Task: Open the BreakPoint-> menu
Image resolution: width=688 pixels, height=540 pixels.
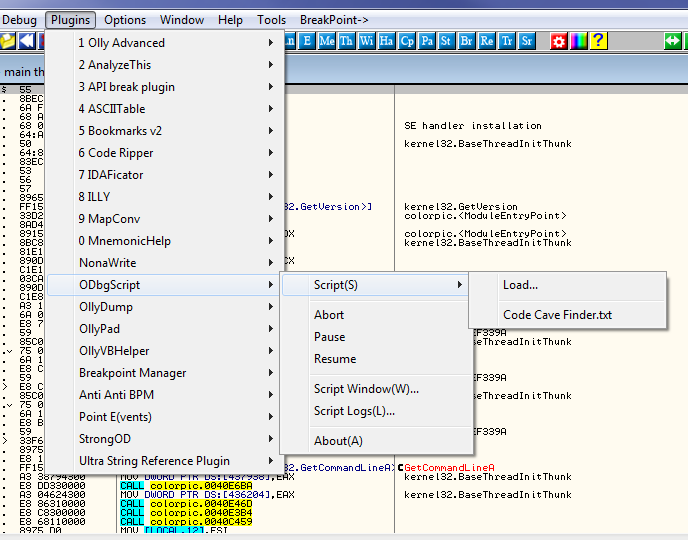Action: [x=334, y=20]
